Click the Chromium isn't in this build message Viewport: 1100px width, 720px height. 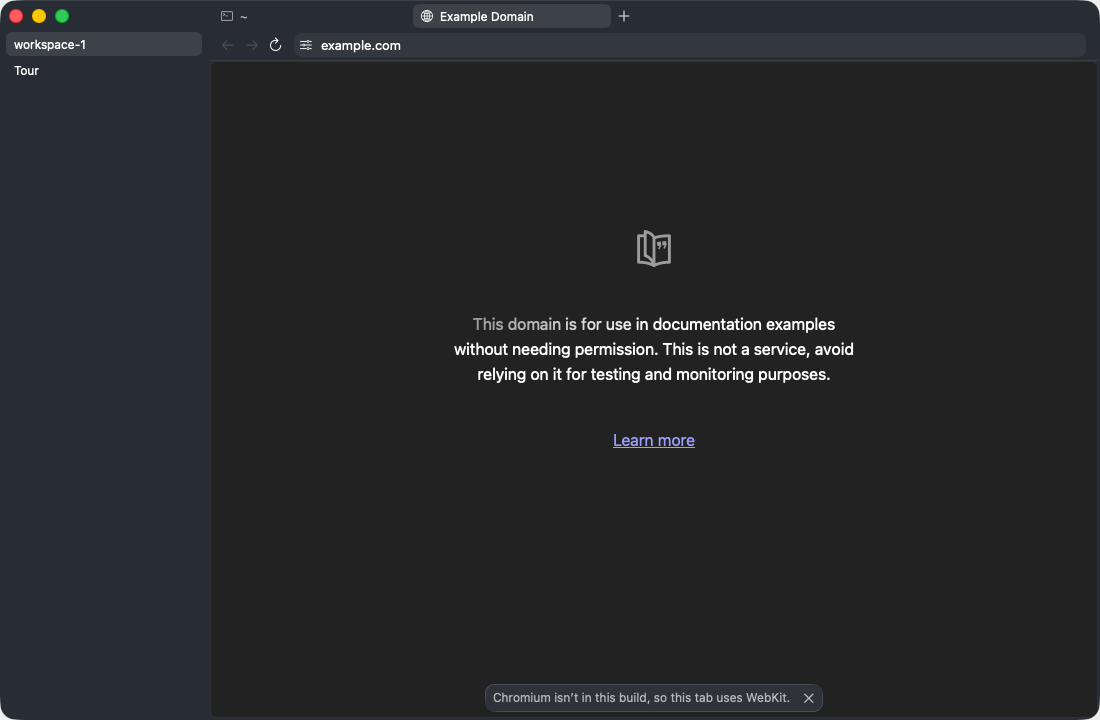[641, 698]
